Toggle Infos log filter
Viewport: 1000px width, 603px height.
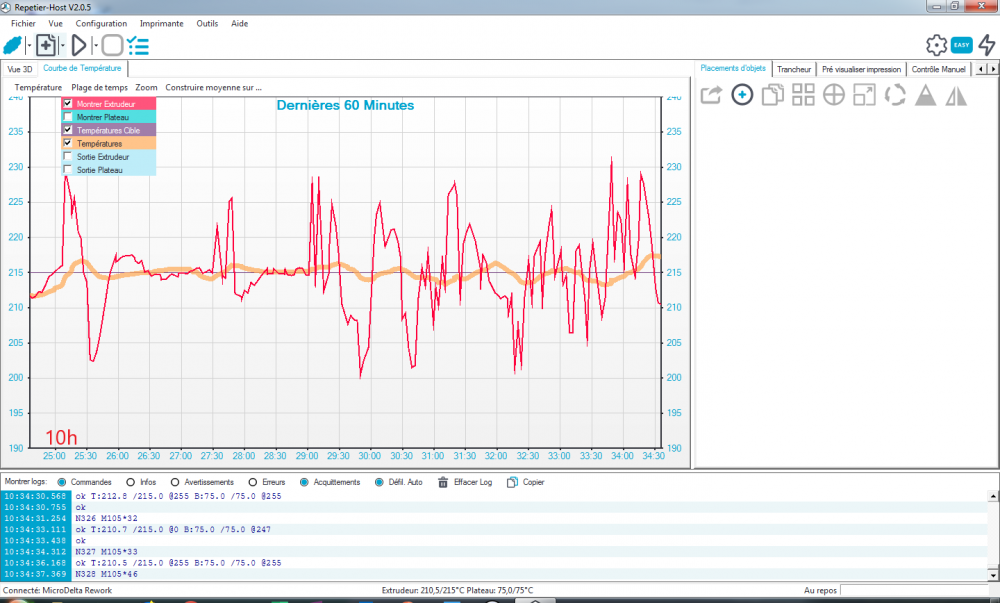click(131, 483)
